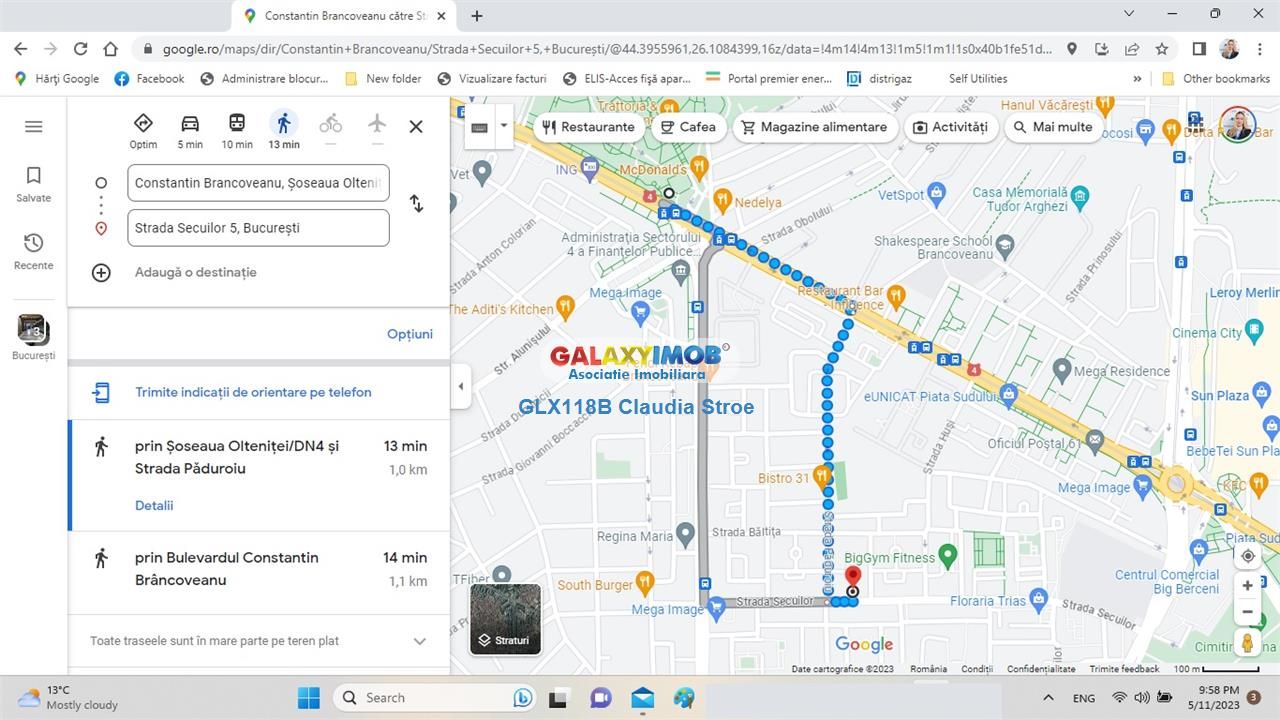The image size is (1280, 720).
Task: Show hidden bookmarks with chevron
Action: point(1137,79)
